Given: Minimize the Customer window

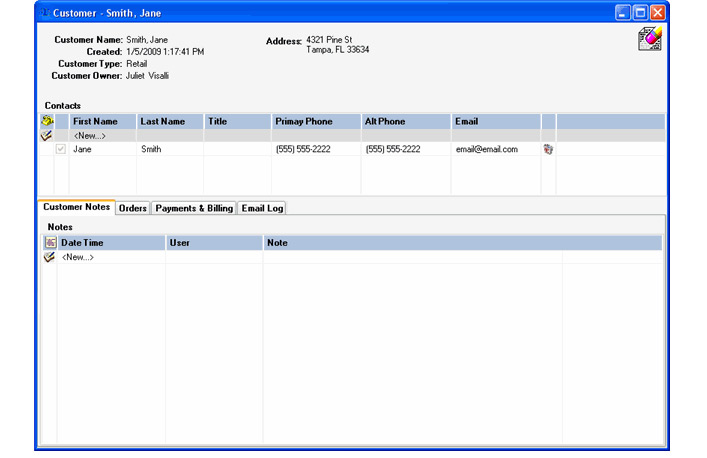Looking at the screenshot, I should (x=623, y=13).
